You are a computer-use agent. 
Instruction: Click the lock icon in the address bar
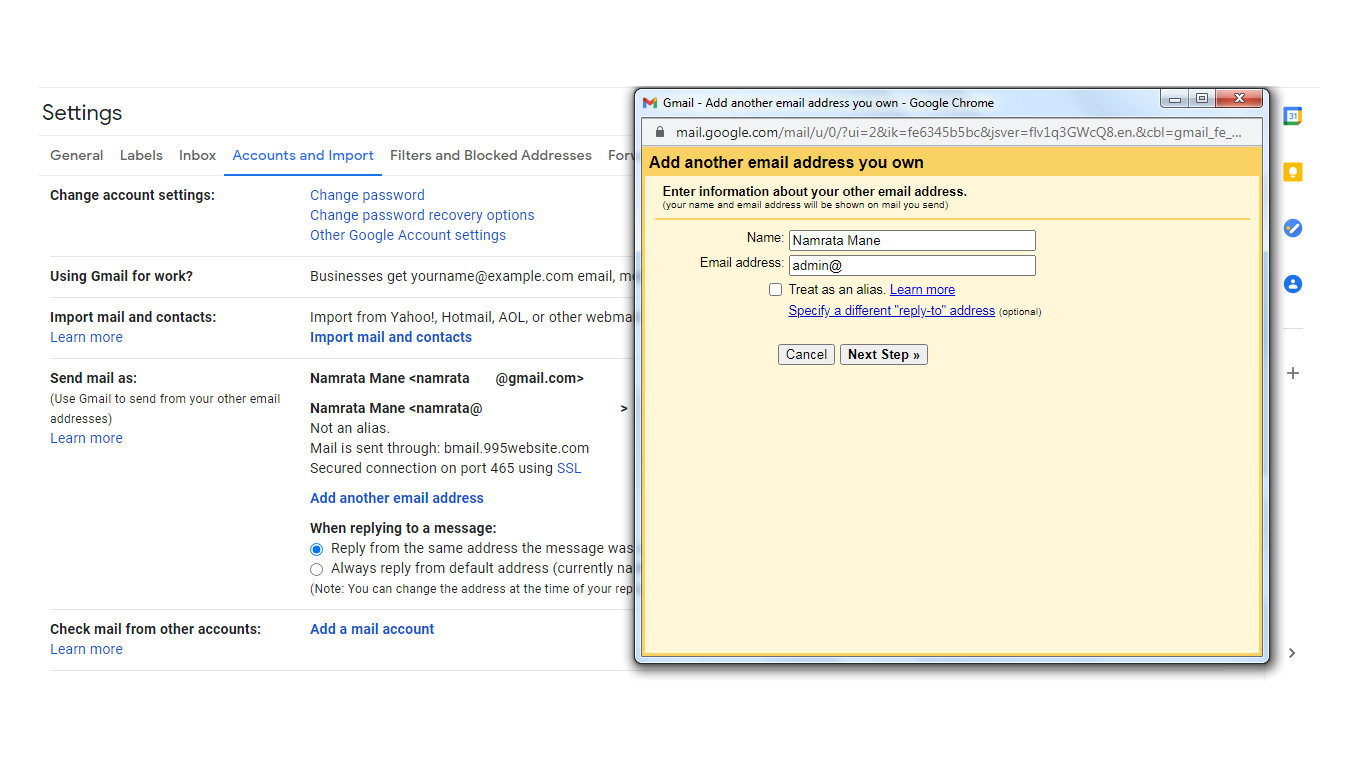tap(659, 132)
